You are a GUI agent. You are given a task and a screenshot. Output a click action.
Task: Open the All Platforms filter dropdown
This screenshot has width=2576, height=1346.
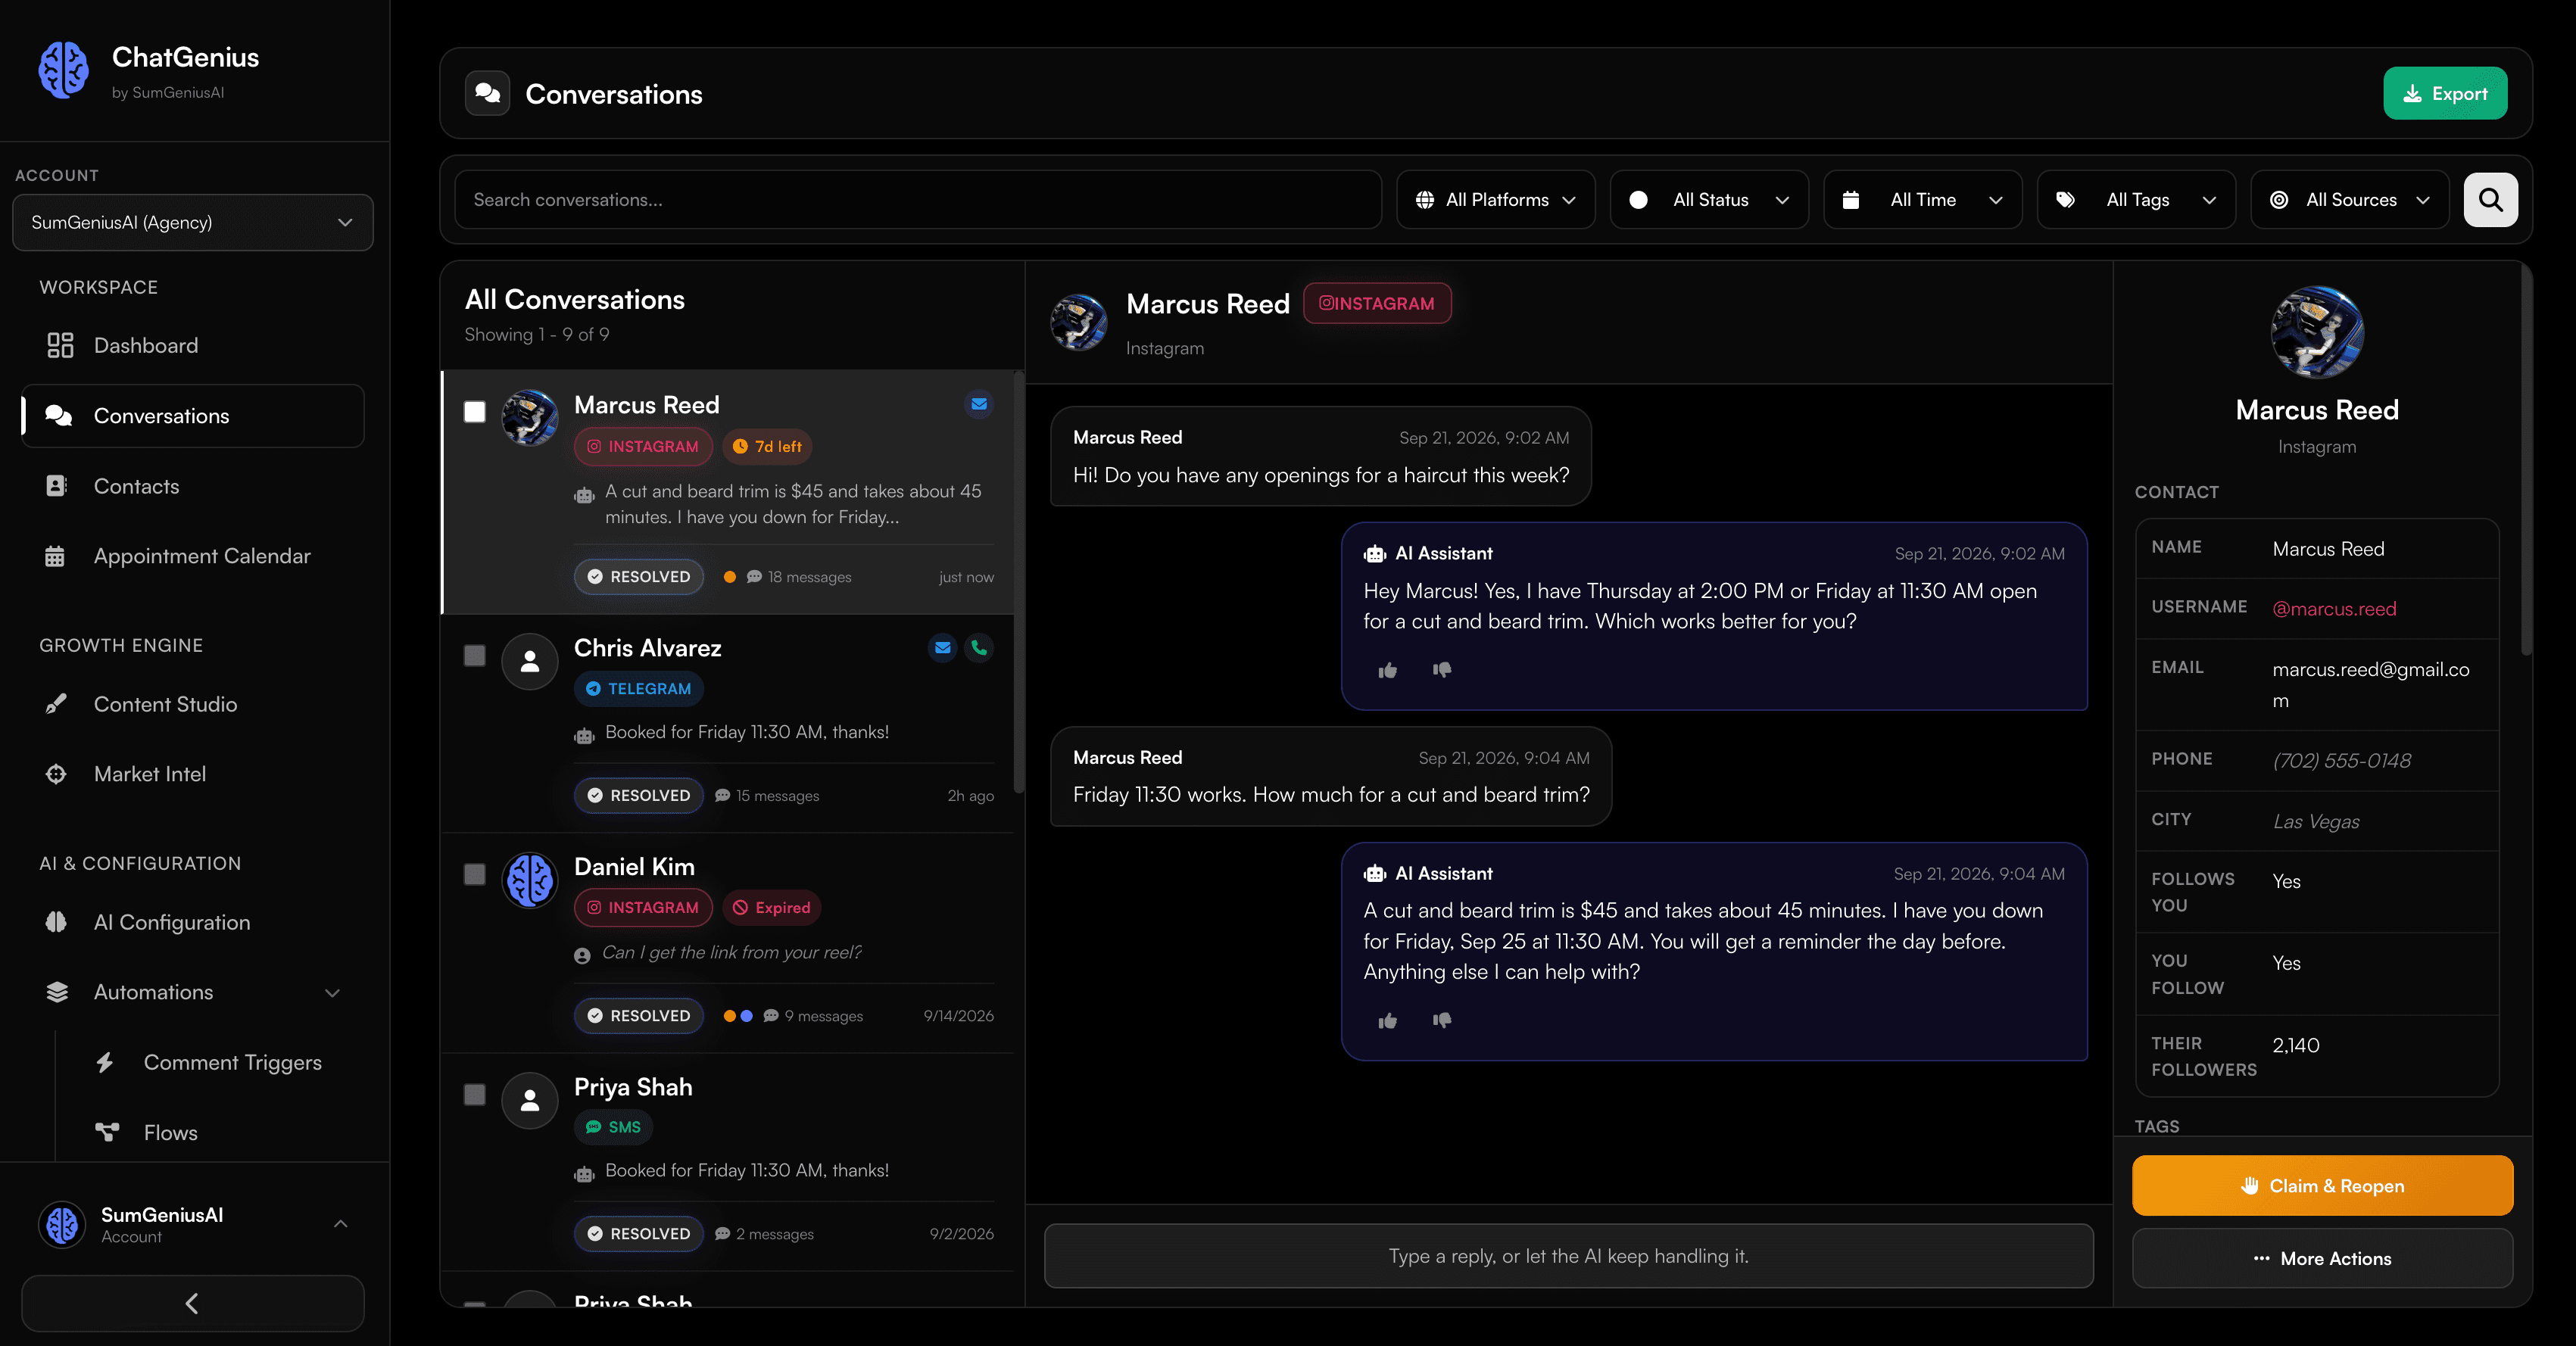click(1496, 200)
